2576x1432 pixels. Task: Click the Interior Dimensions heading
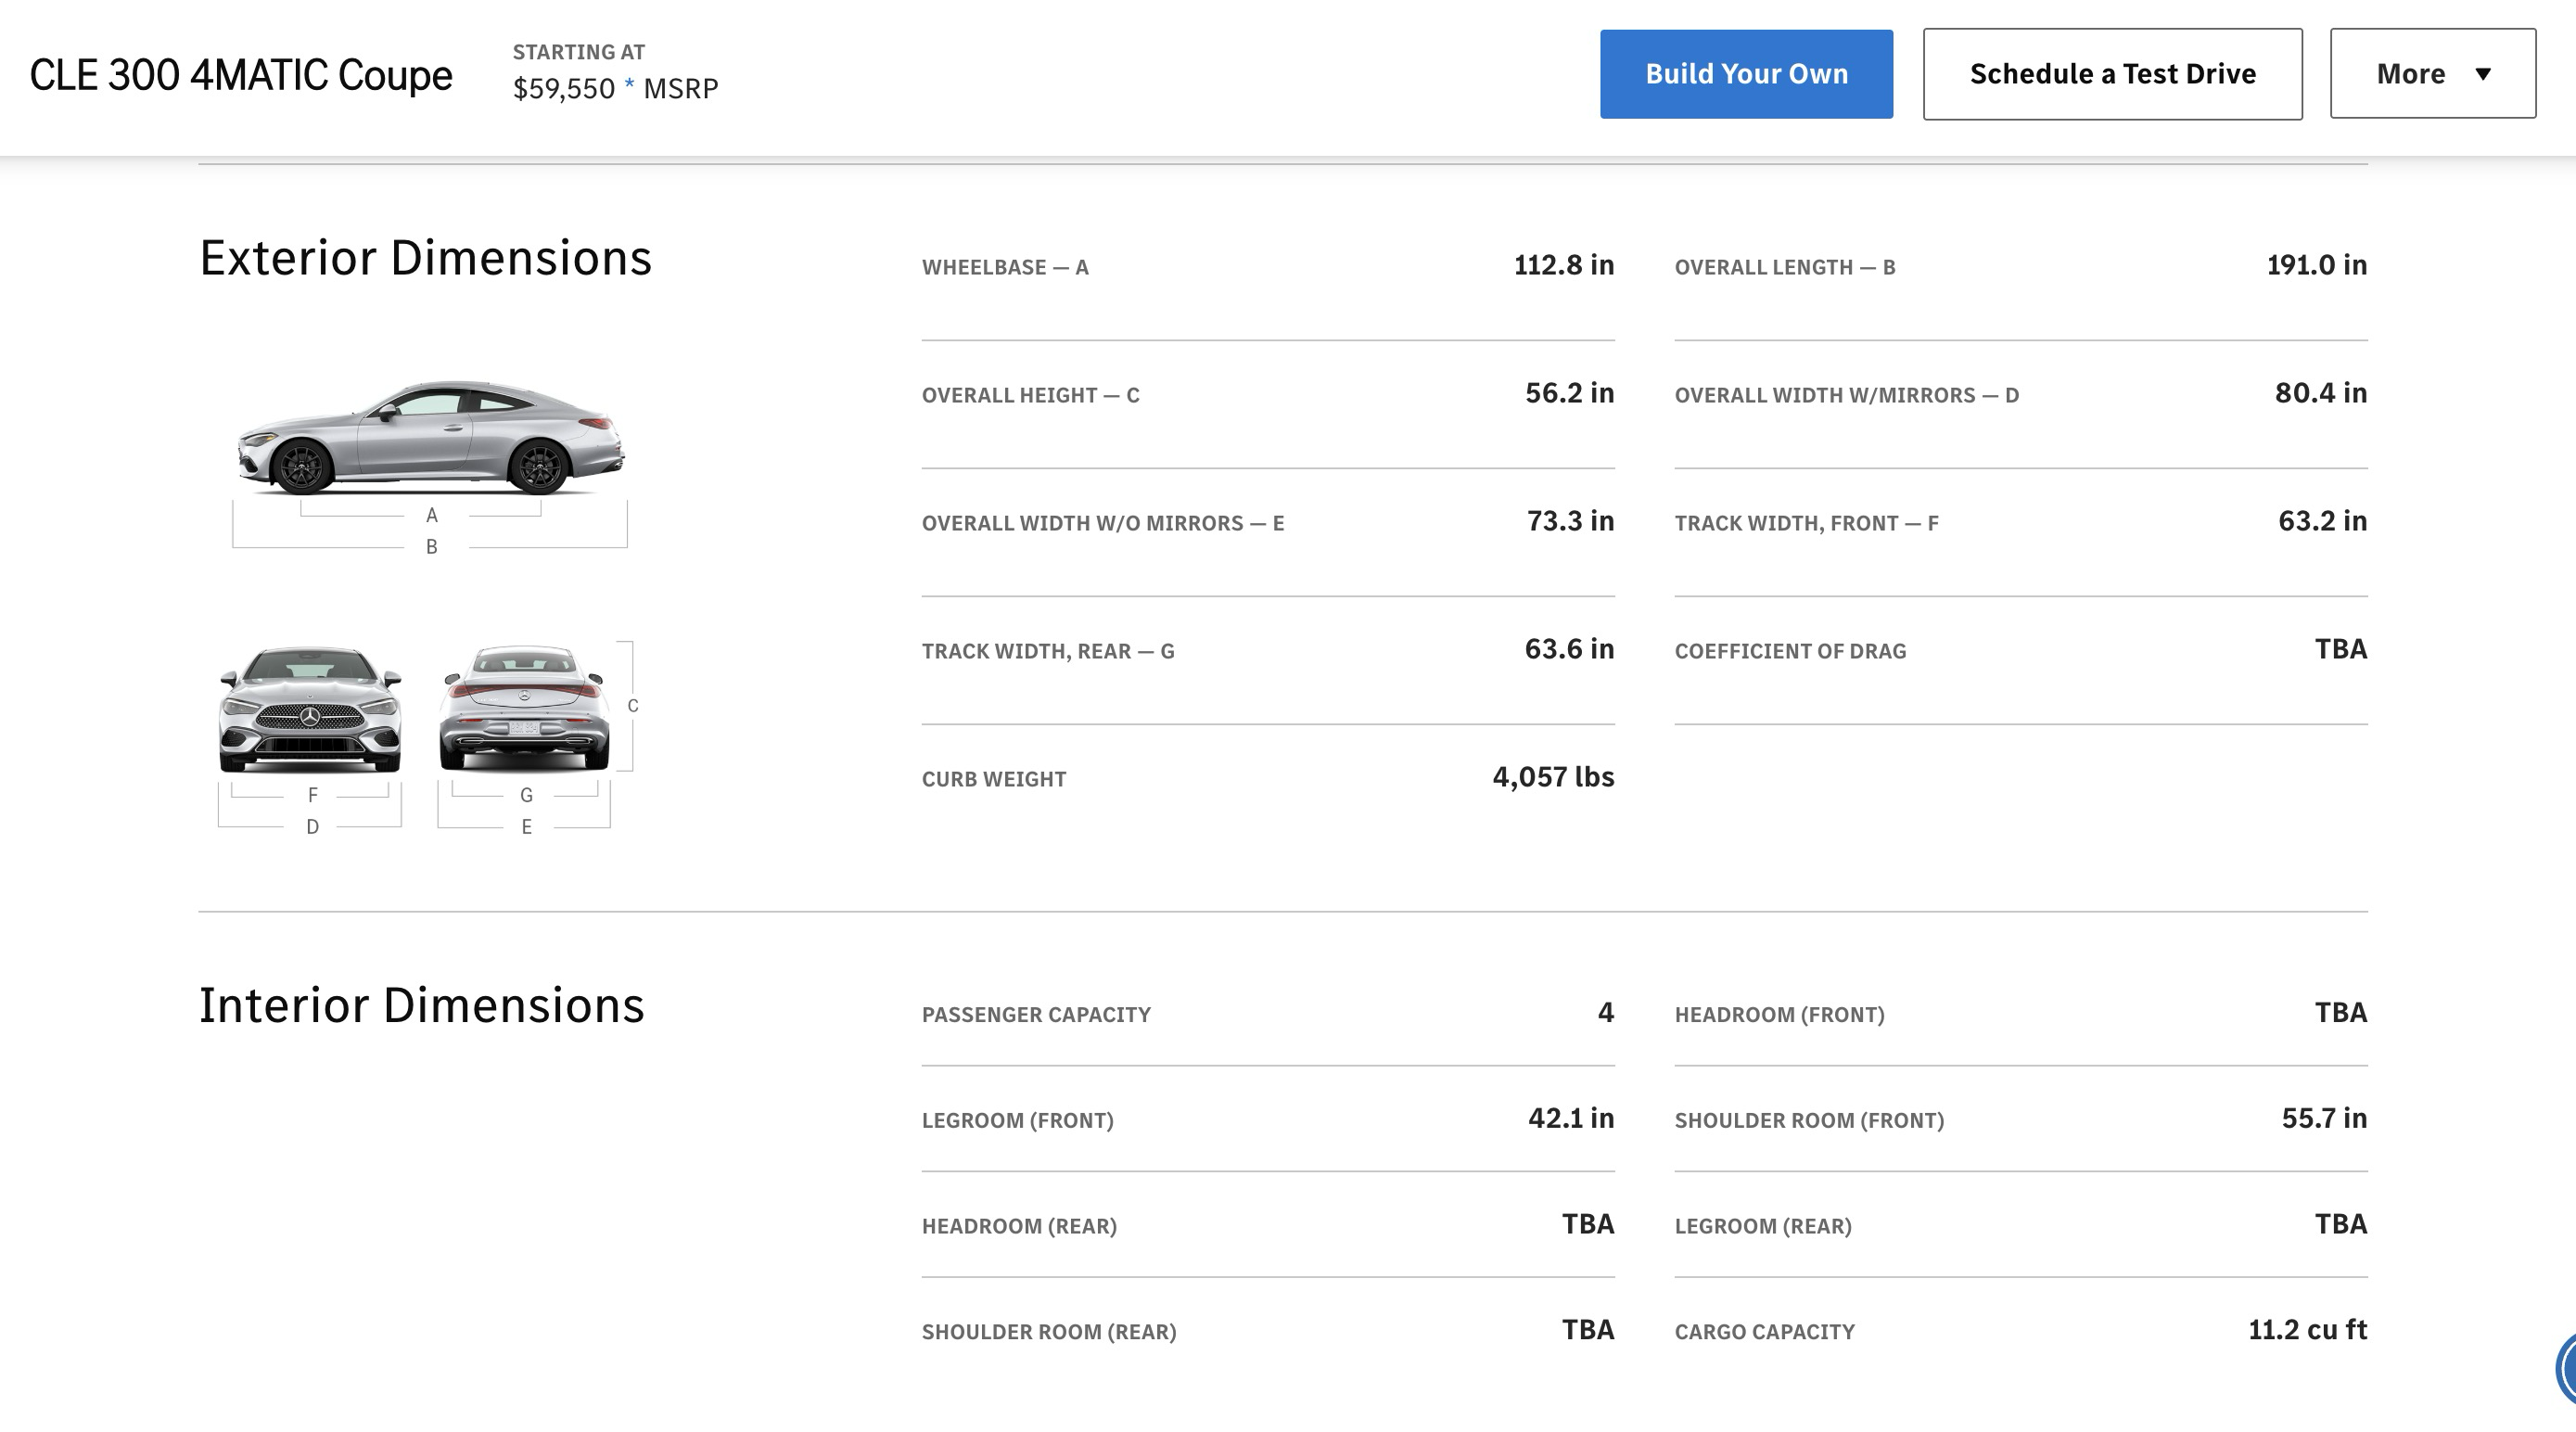(x=421, y=1005)
